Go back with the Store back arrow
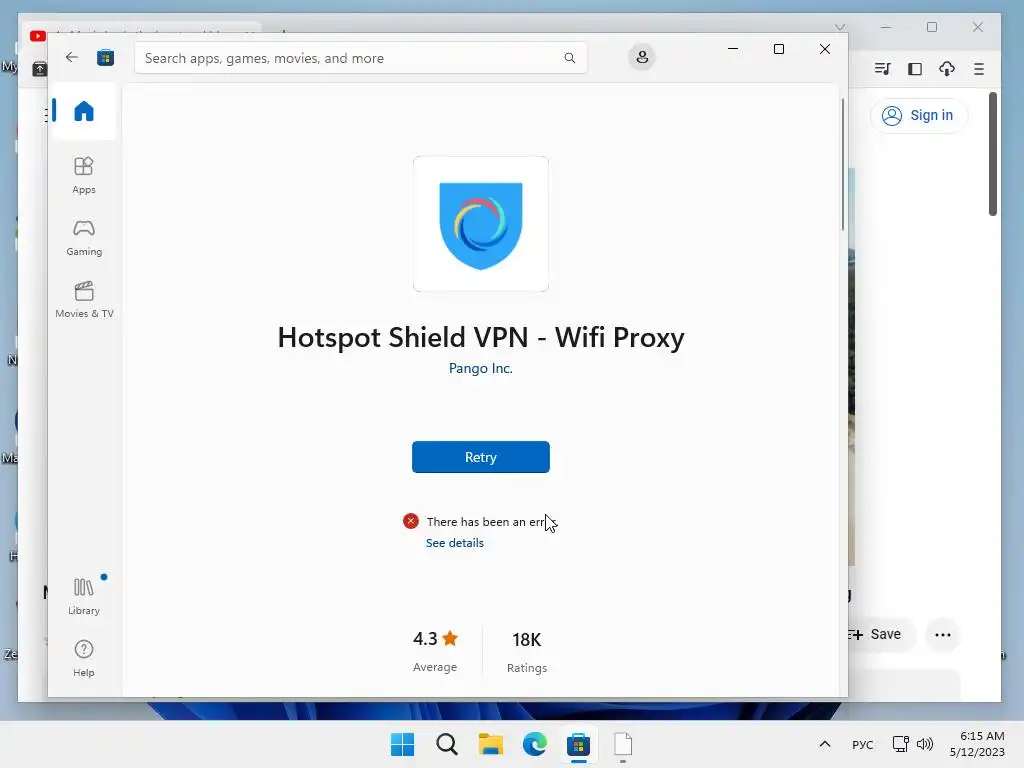This screenshot has width=1024, height=768. tap(72, 57)
